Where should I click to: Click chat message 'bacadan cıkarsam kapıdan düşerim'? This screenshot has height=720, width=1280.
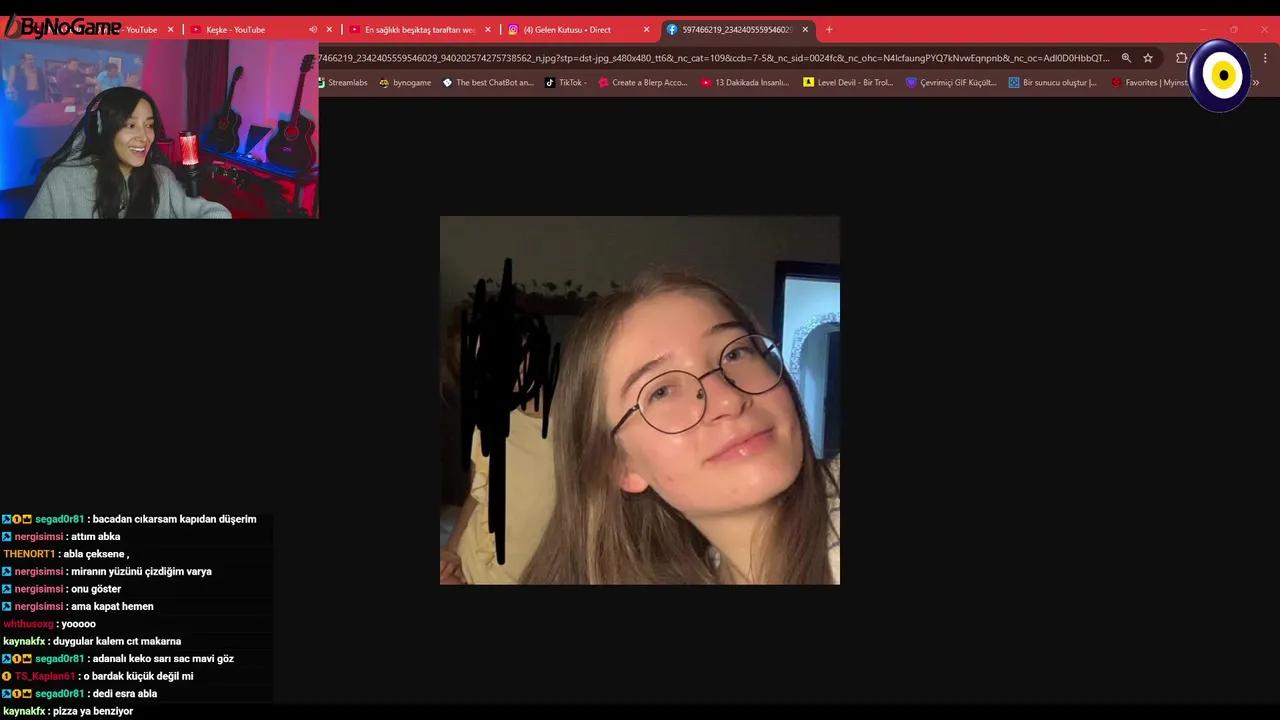pyautogui.click(x=174, y=519)
